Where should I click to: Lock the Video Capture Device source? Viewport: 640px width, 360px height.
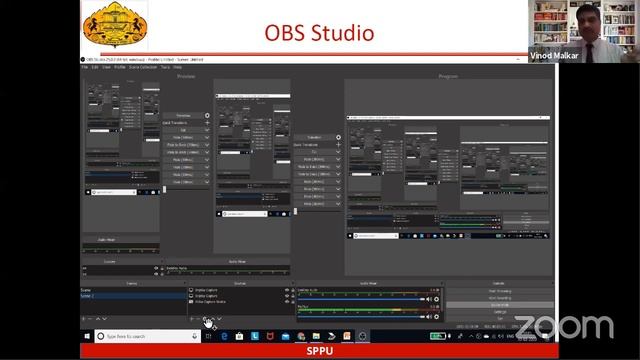tap(293, 302)
